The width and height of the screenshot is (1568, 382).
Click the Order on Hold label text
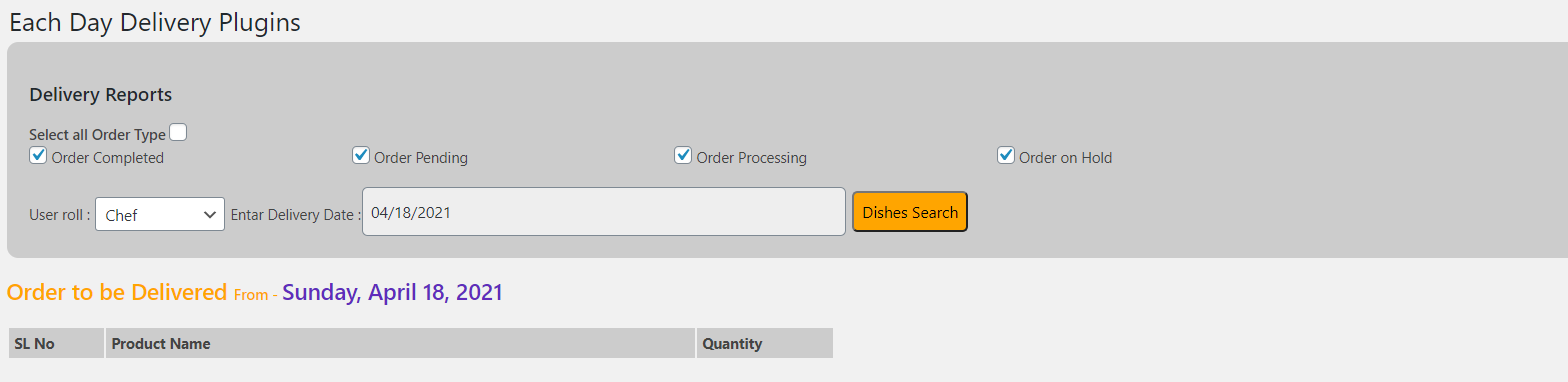click(1066, 158)
